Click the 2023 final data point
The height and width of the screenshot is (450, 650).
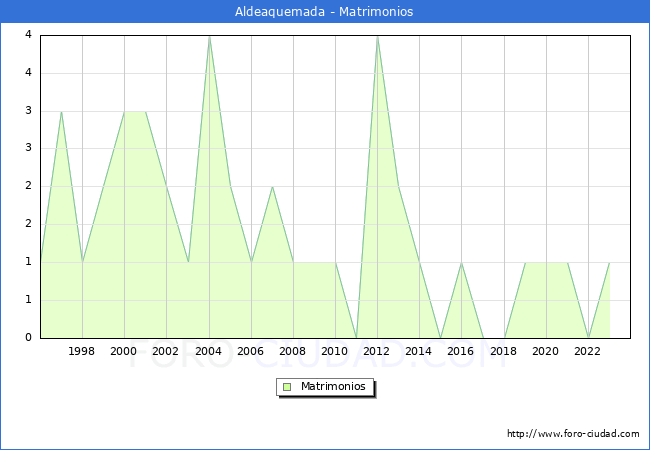609,263
